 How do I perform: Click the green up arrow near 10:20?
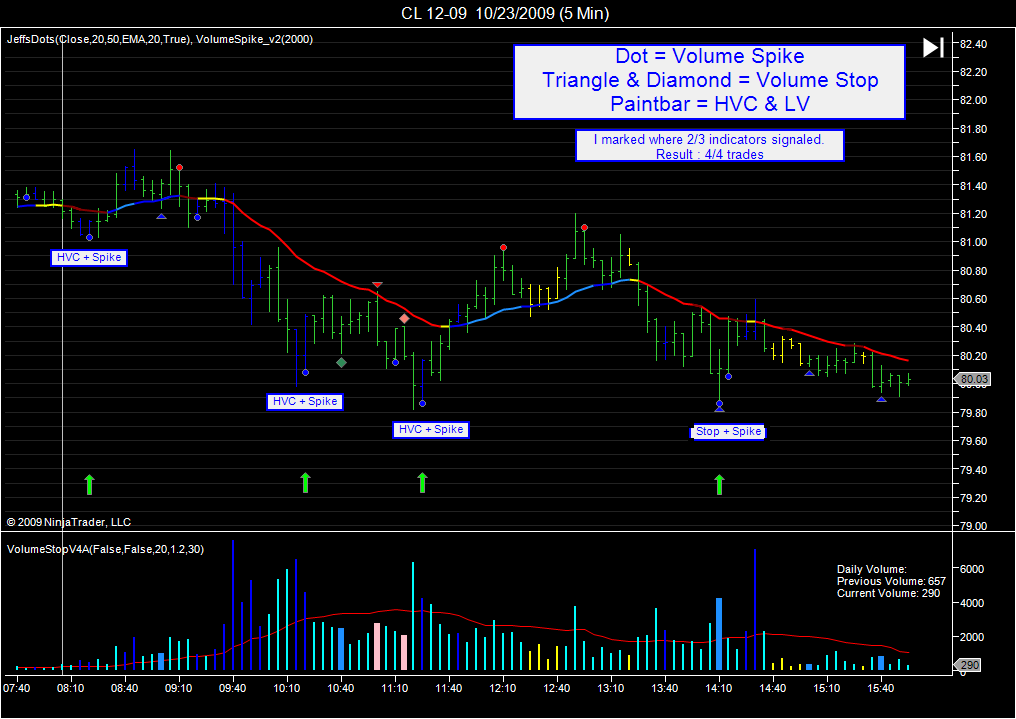tap(305, 483)
